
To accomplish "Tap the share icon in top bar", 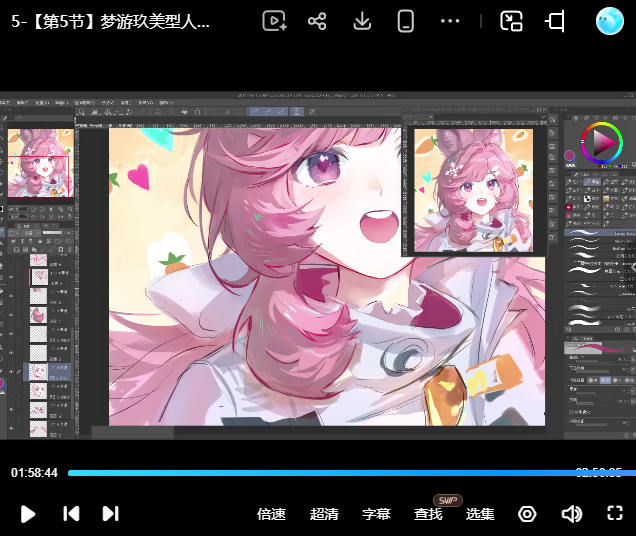I will tap(317, 21).
